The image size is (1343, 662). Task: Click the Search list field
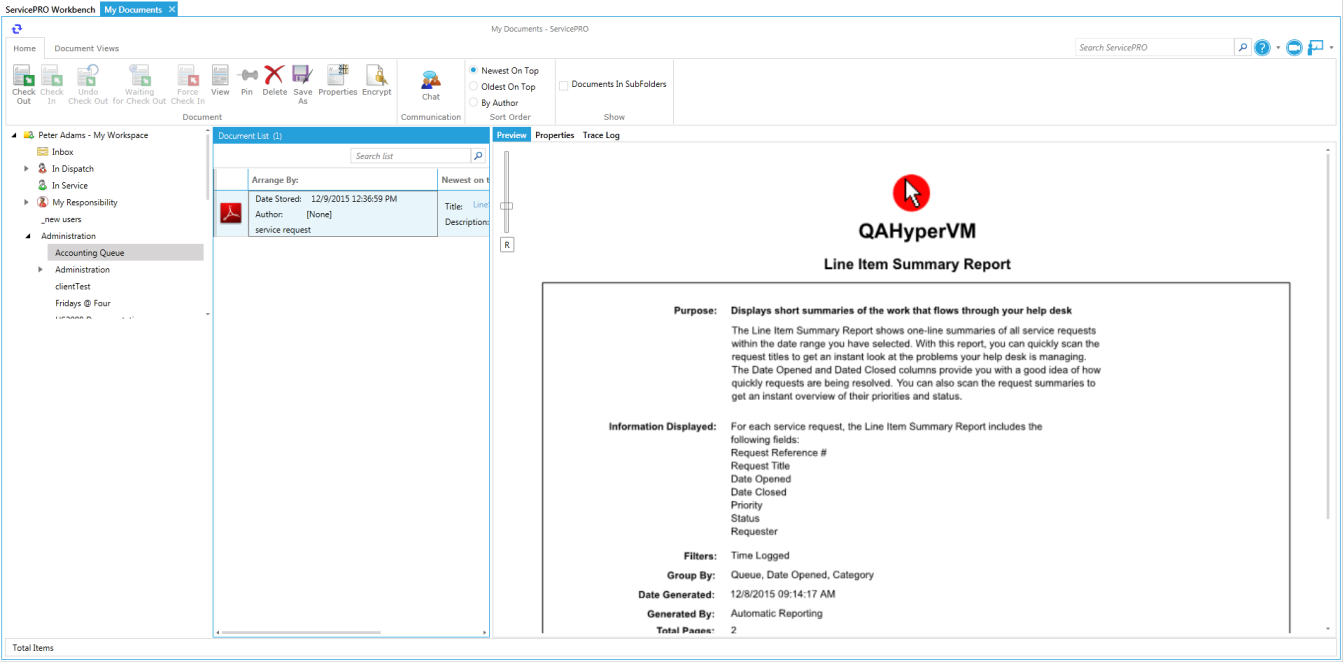pyautogui.click(x=411, y=156)
